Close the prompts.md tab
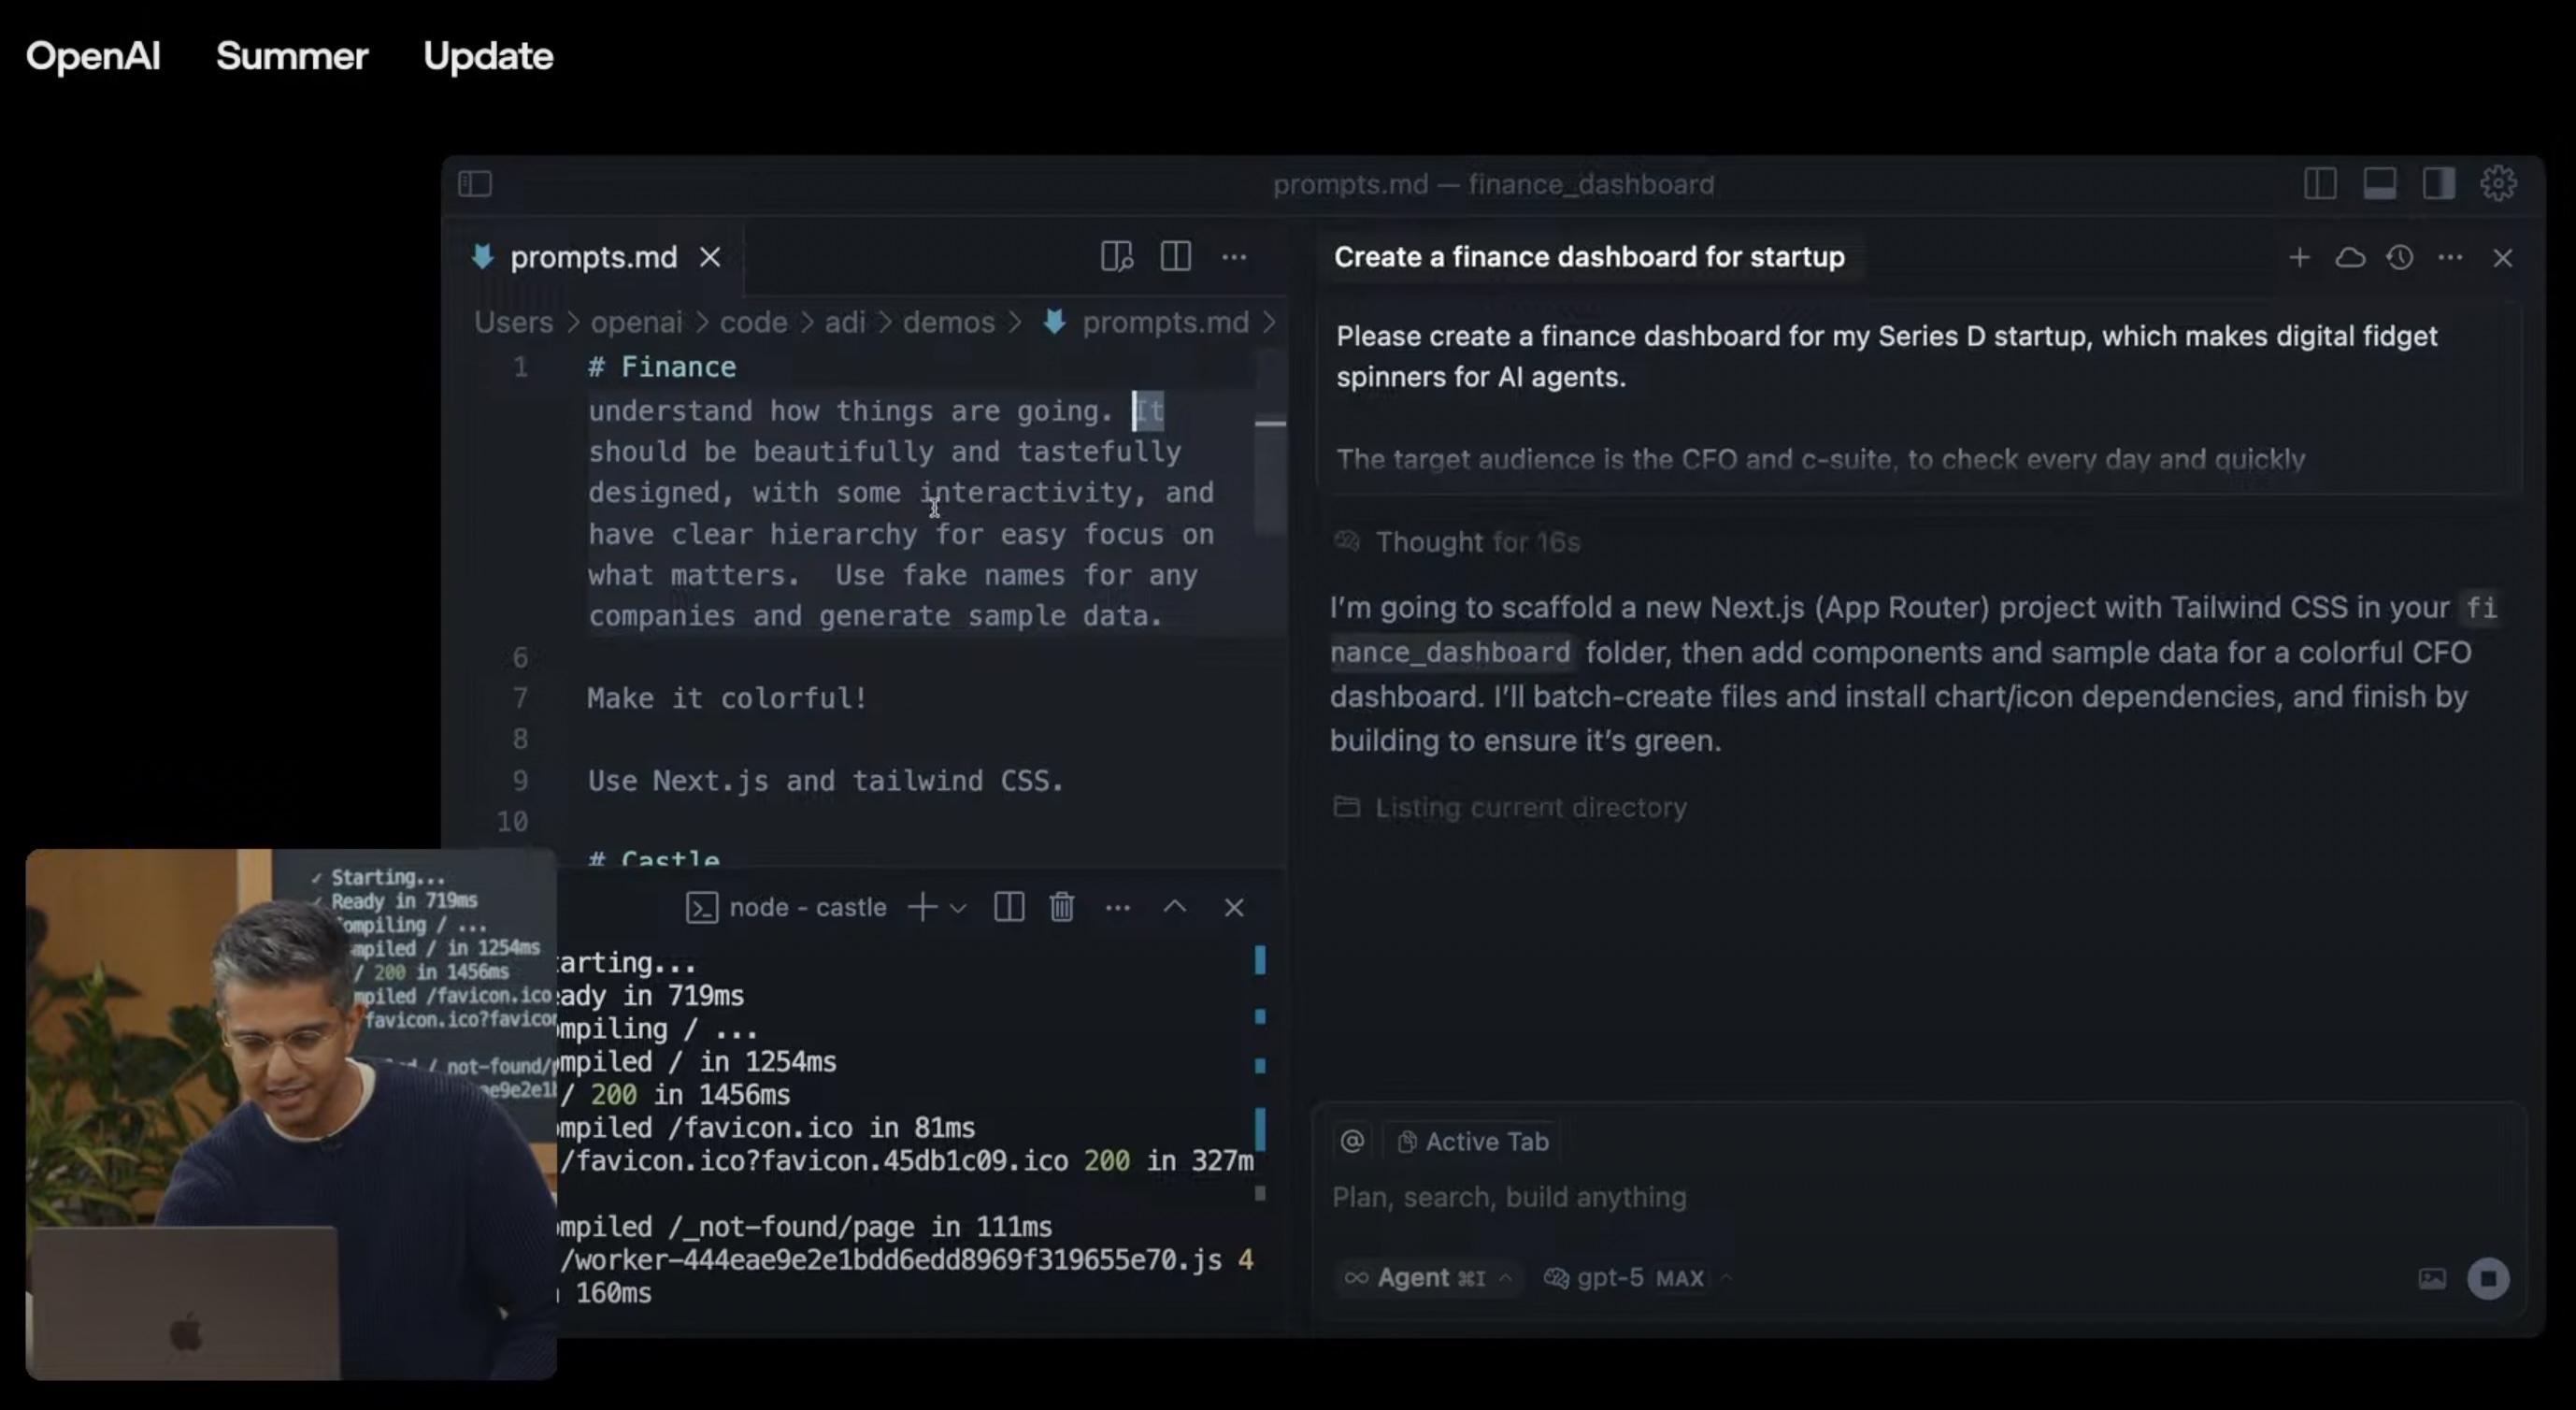 (x=710, y=258)
